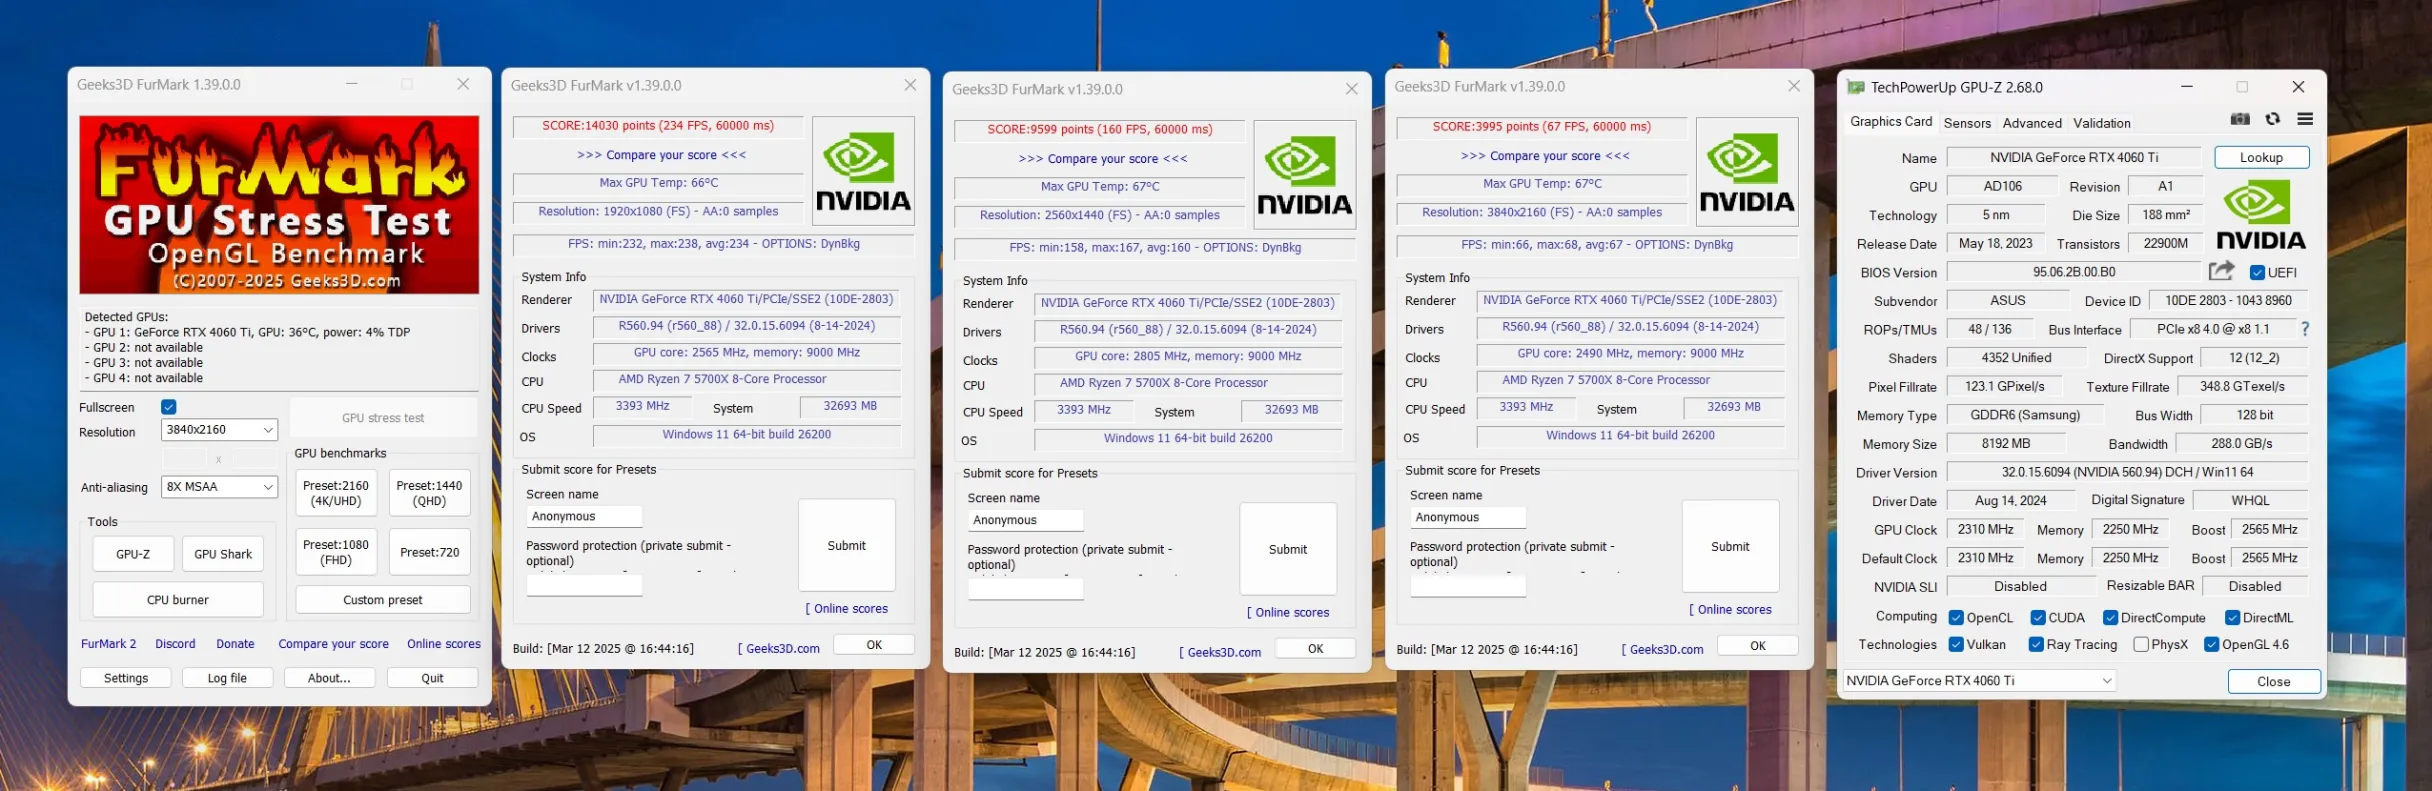
Task: Click NVIDIA logo in 14030 points score window
Action: coord(863,171)
